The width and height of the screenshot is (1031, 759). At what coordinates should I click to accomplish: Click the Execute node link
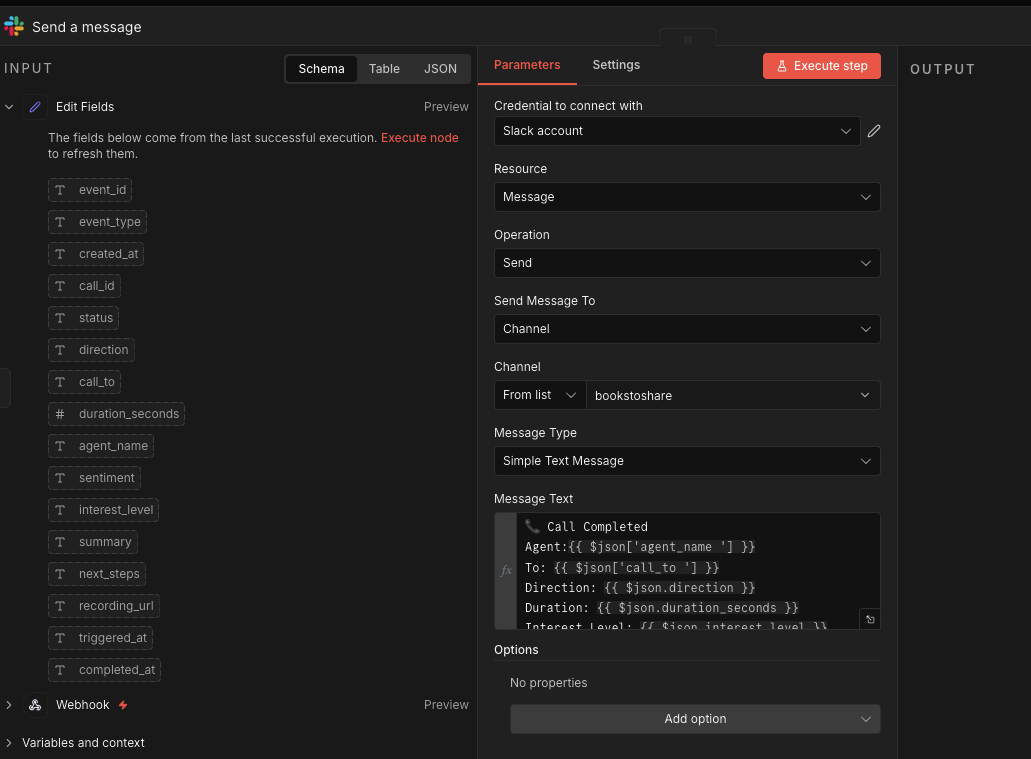pos(419,138)
